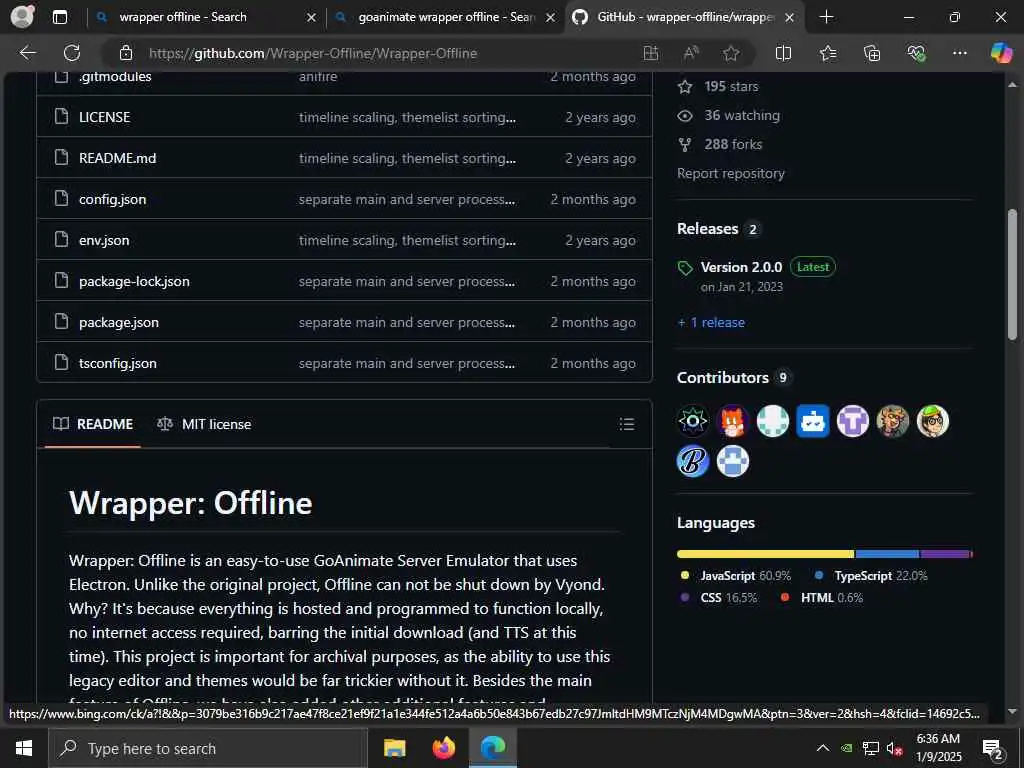Open the fox avatar contributor profile
1024x768 pixels.
[x=733, y=421]
